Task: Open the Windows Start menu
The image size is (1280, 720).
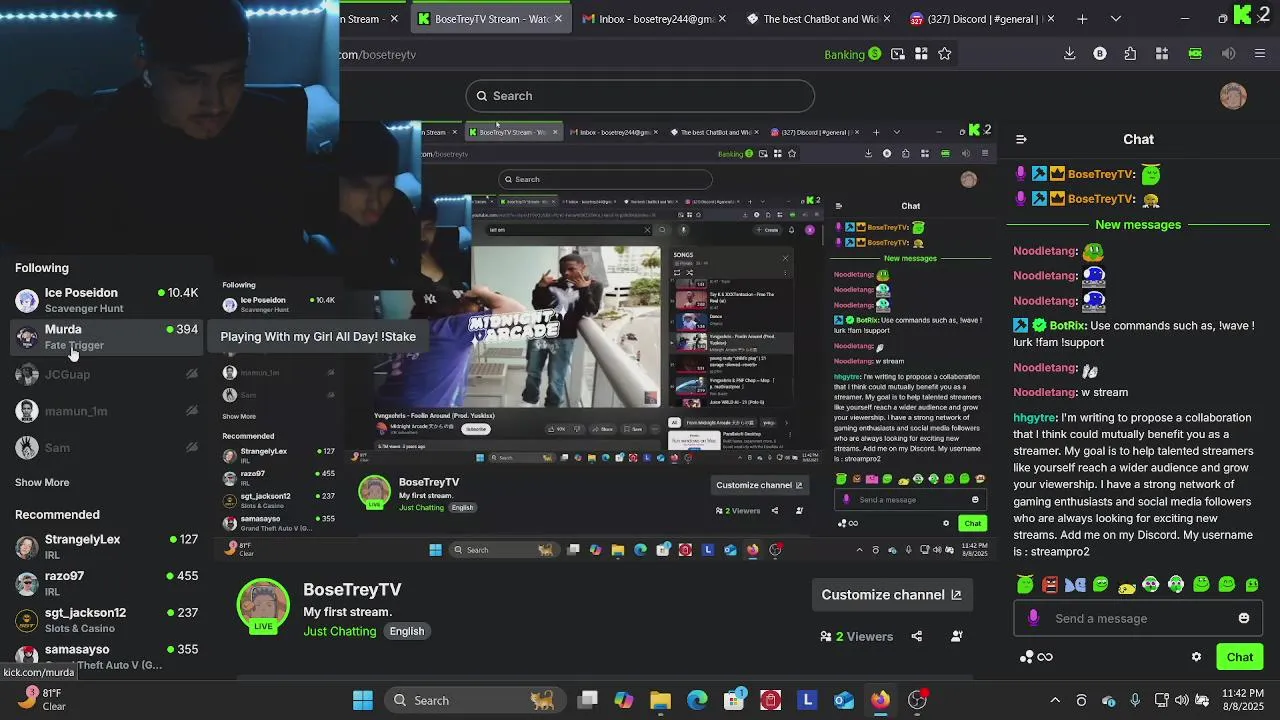Action: tap(363, 700)
